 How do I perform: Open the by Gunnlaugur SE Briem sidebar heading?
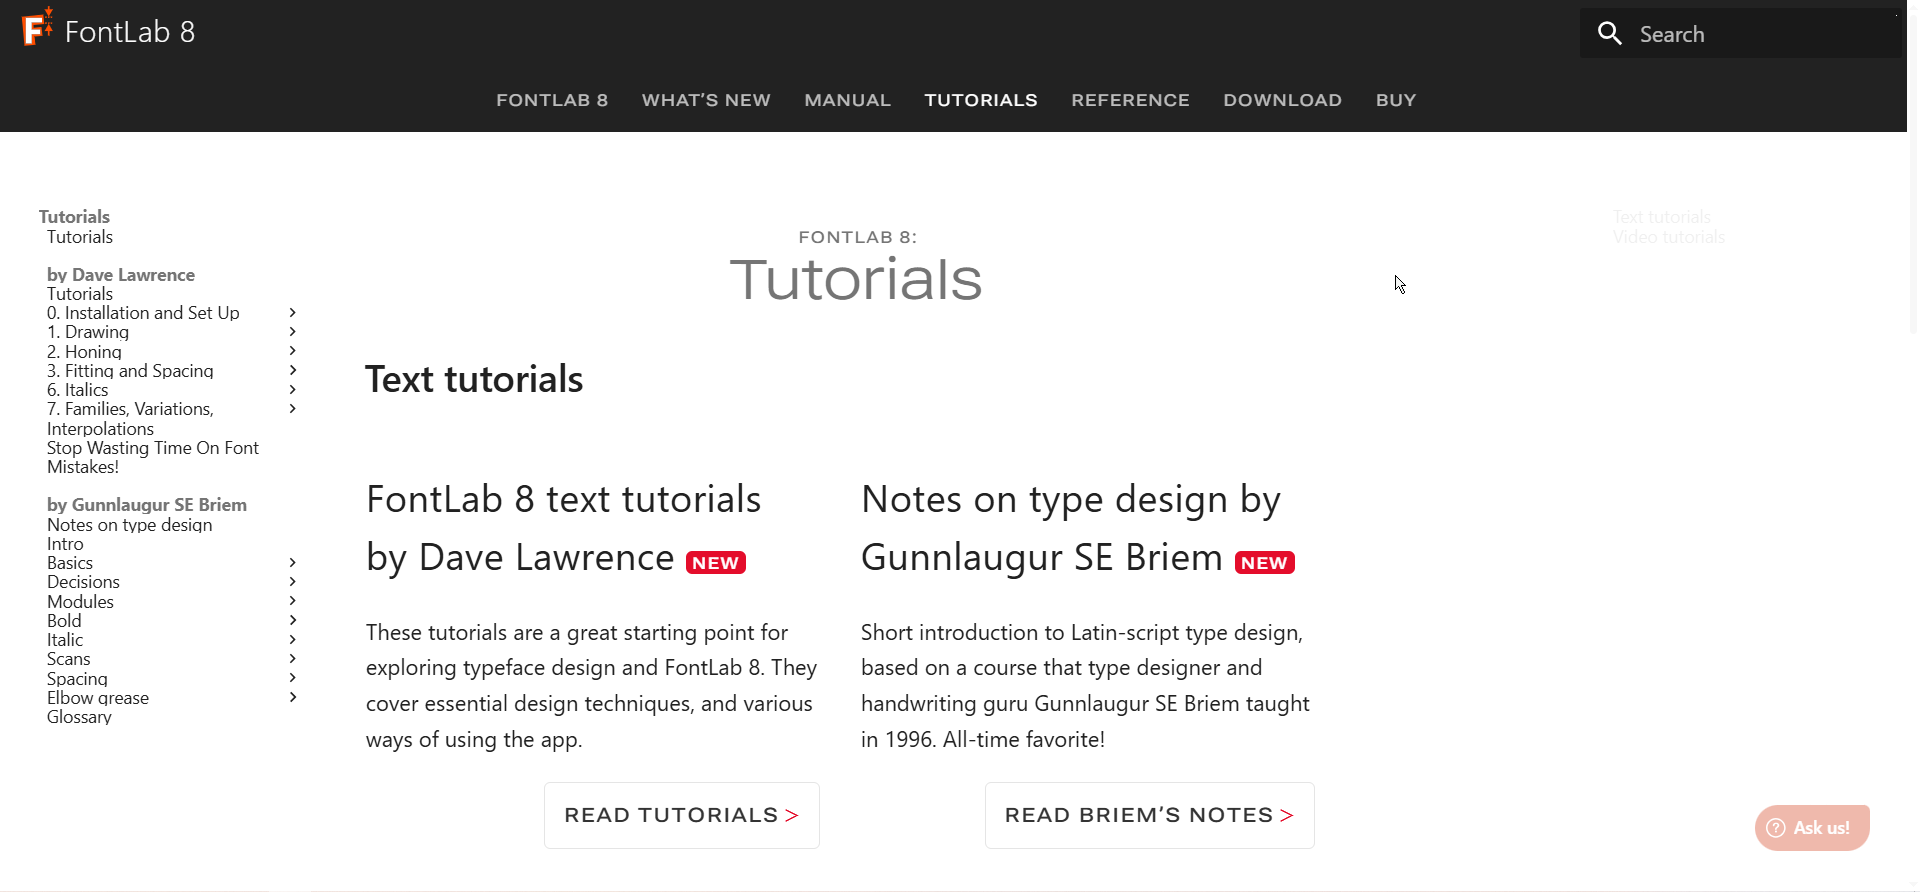pos(147,505)
